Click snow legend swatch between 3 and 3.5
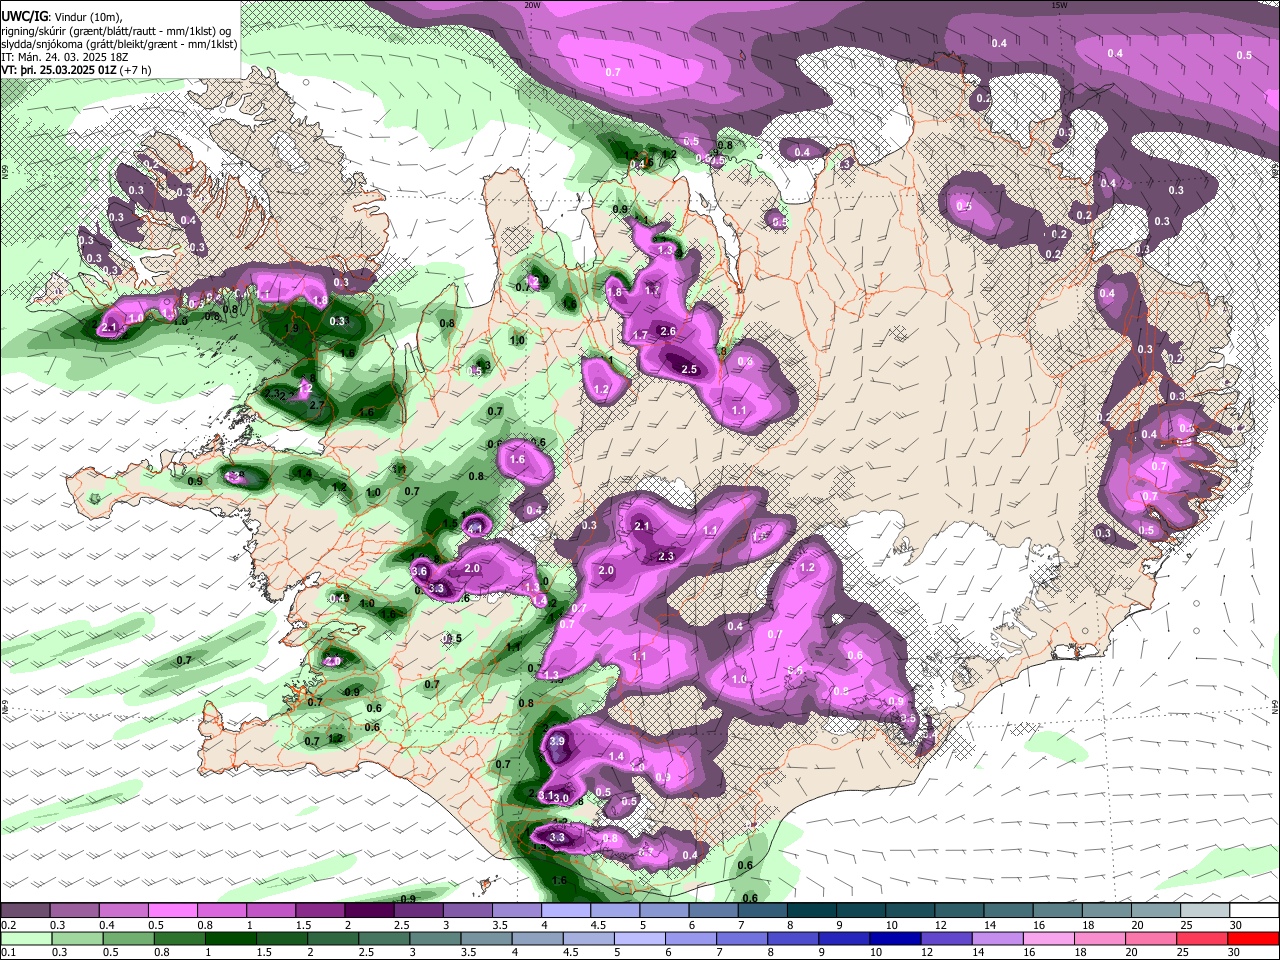 click(x=467, y=910)
